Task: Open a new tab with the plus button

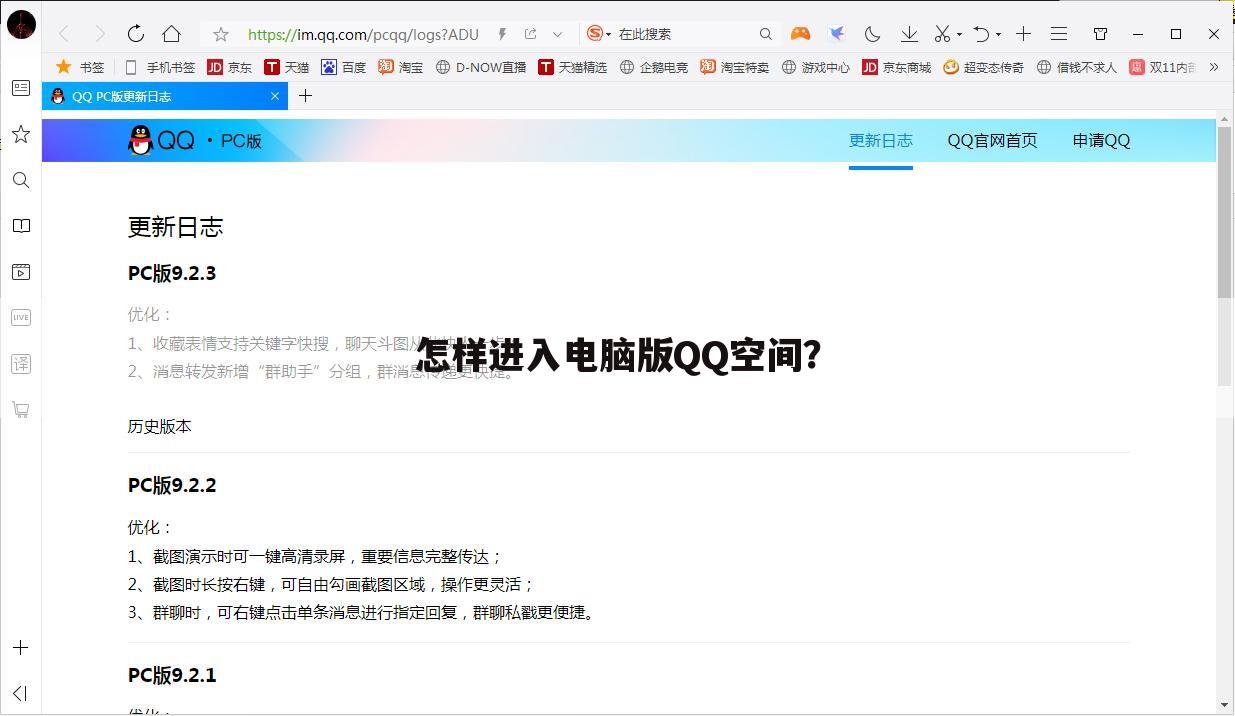Action: point(305,96)
